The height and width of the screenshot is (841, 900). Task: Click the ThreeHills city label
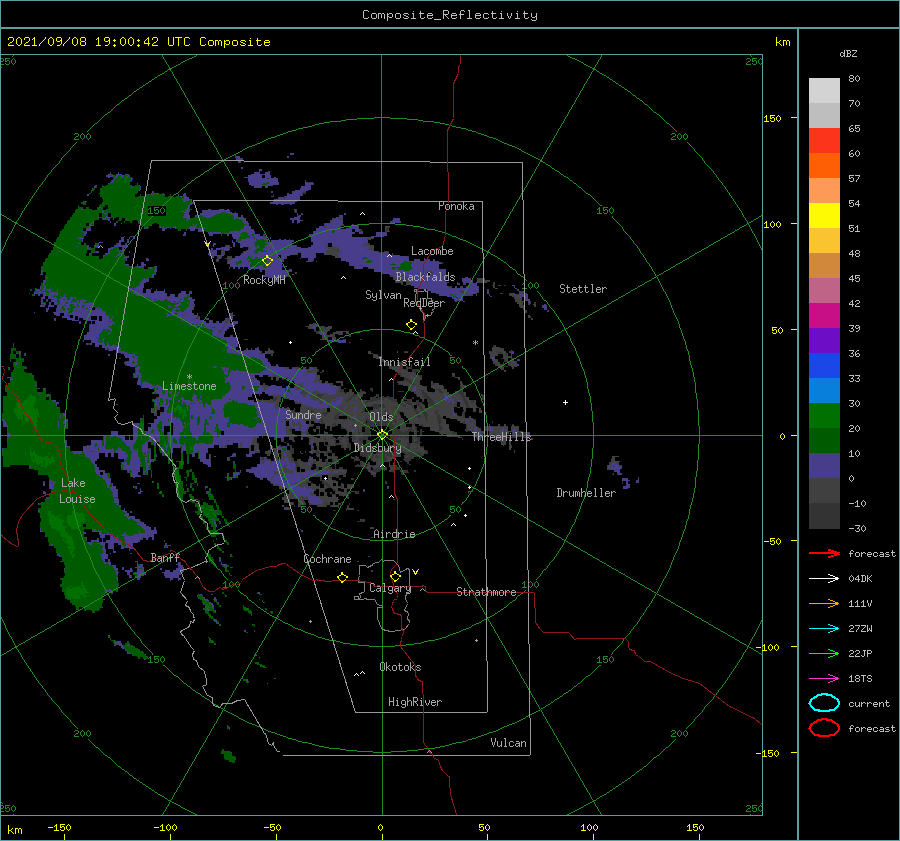click(x=502, y=437)
